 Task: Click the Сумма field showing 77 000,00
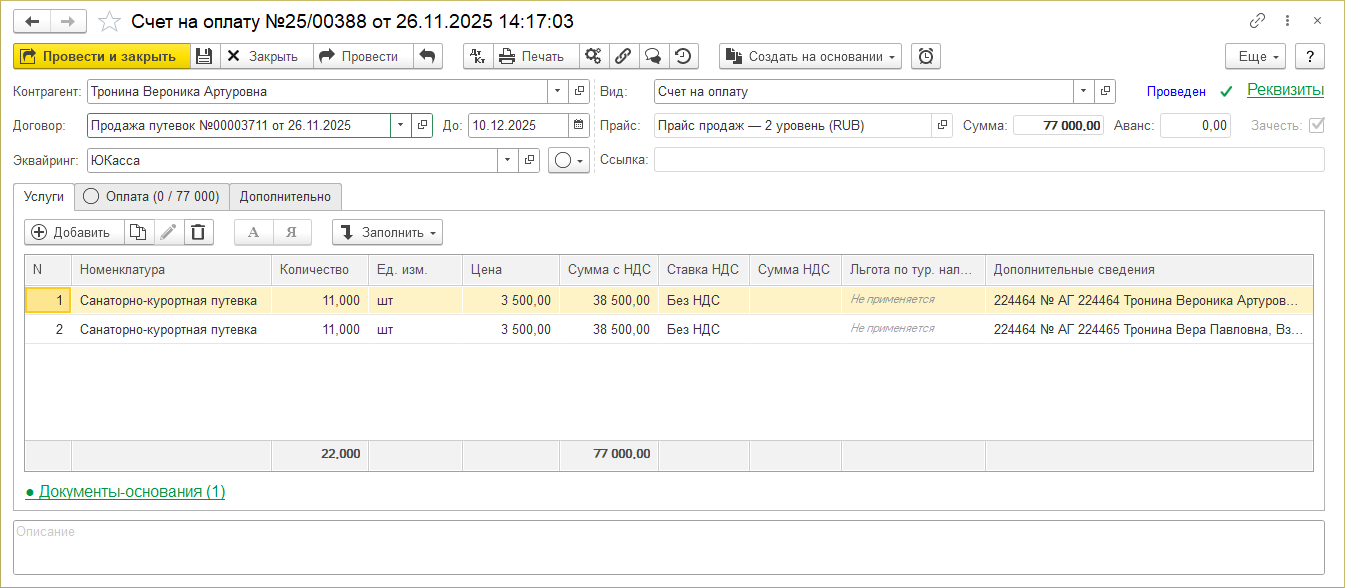coord(1059,125)
